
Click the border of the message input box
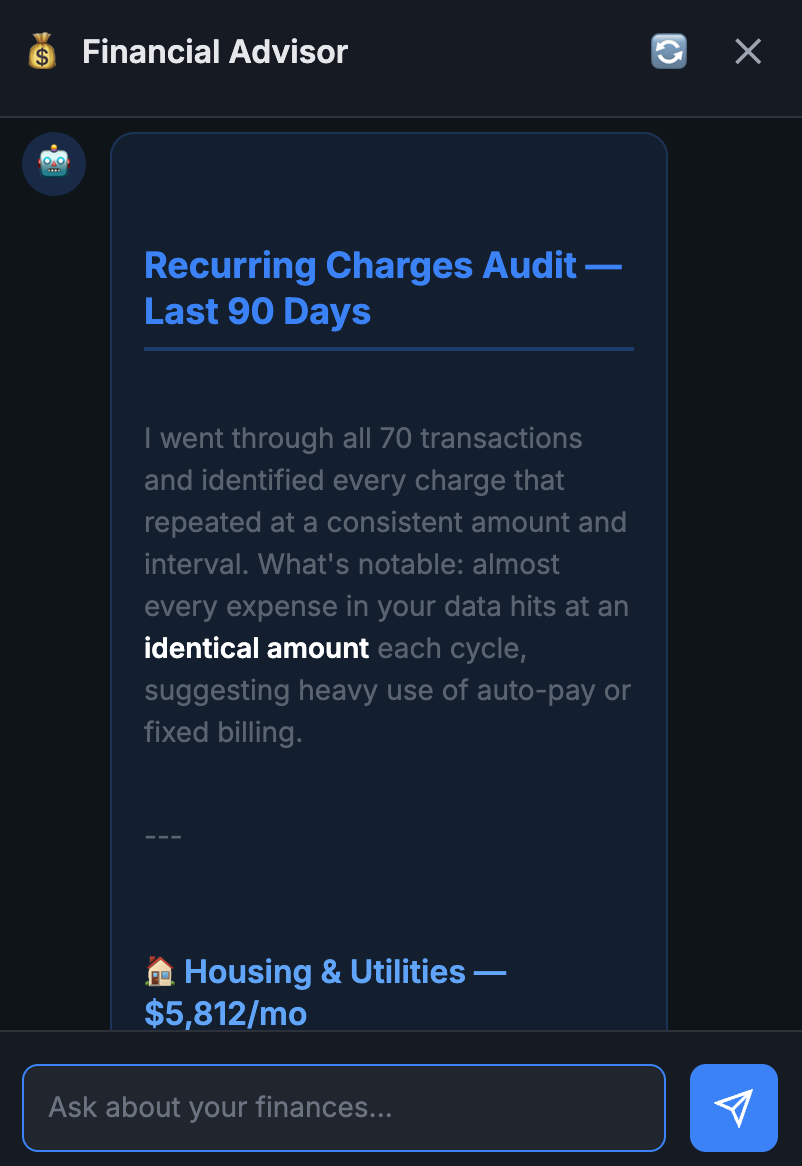pyautogui.click(x=343, y=1070)
